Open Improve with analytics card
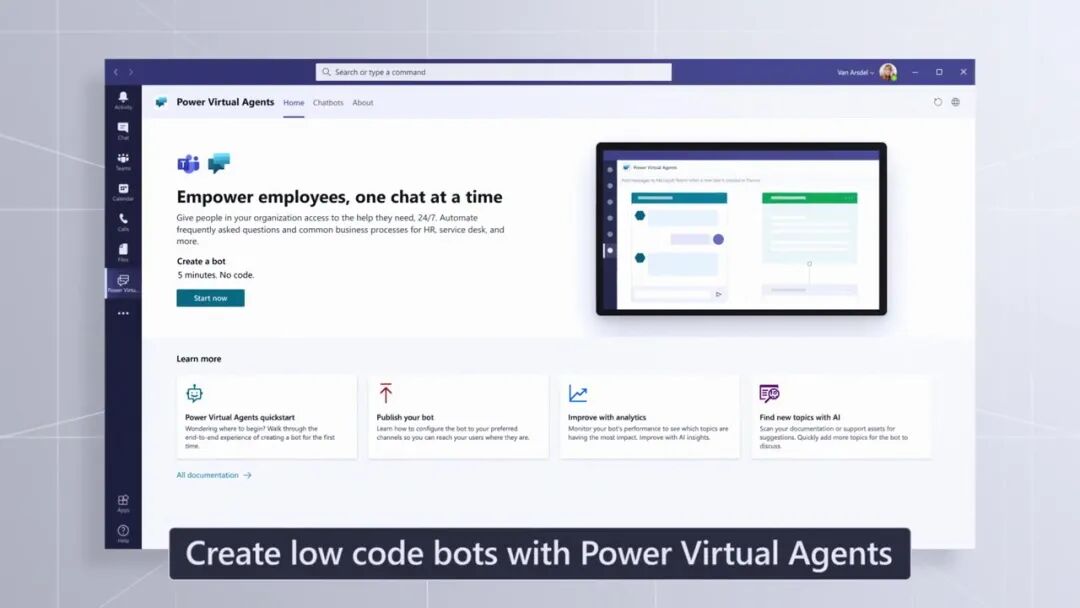Screen dimensions: 1080x608 (650, 417)
